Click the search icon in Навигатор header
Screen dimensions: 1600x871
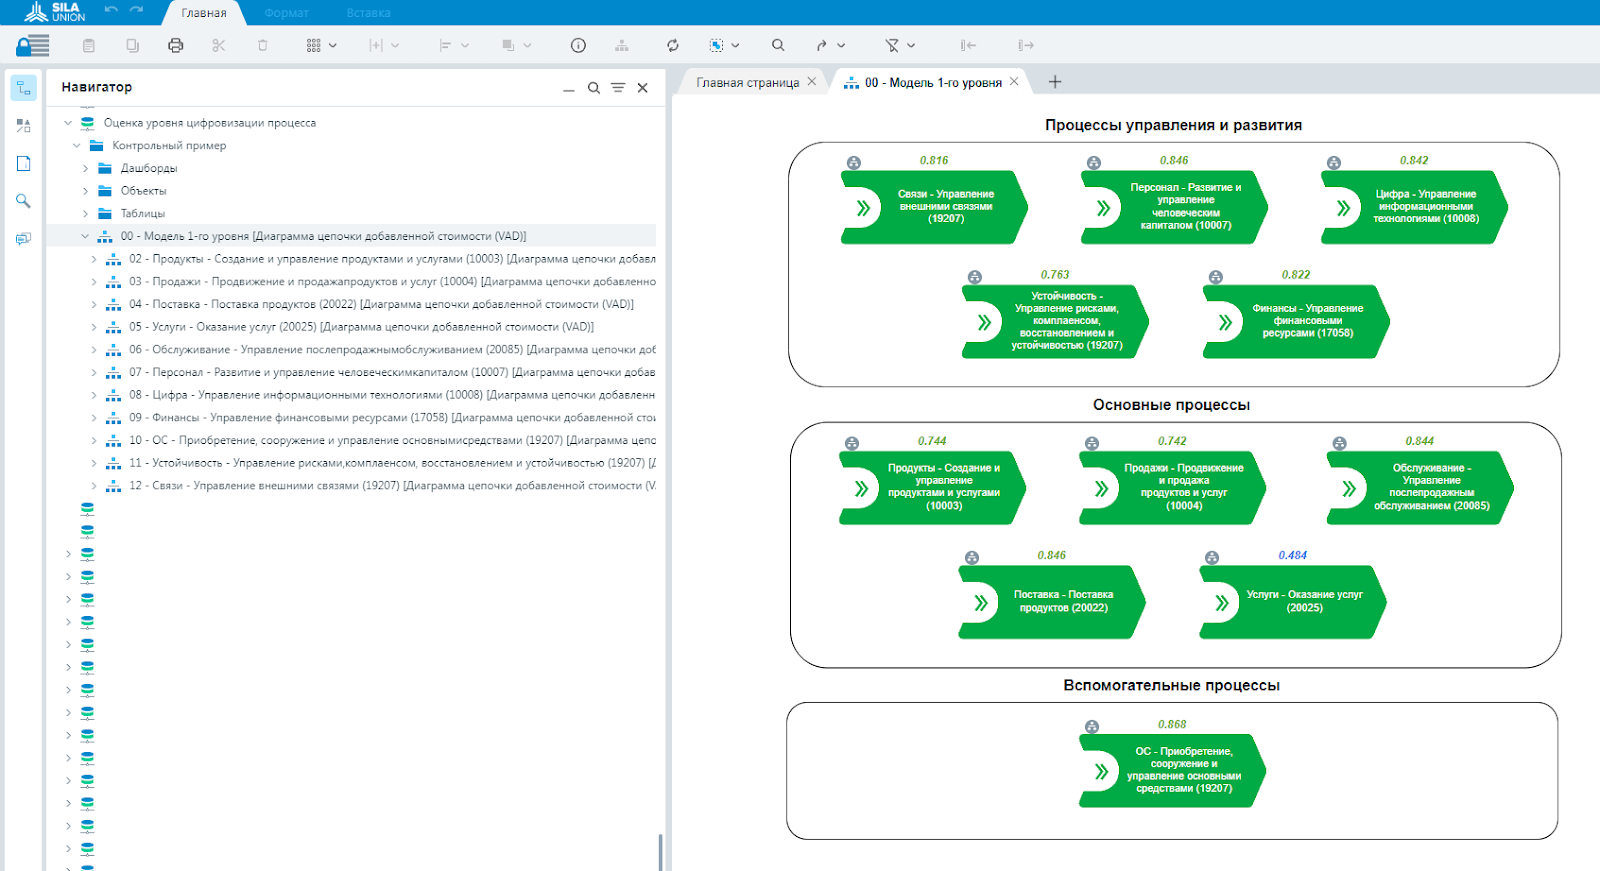click(x=594, y=88)
